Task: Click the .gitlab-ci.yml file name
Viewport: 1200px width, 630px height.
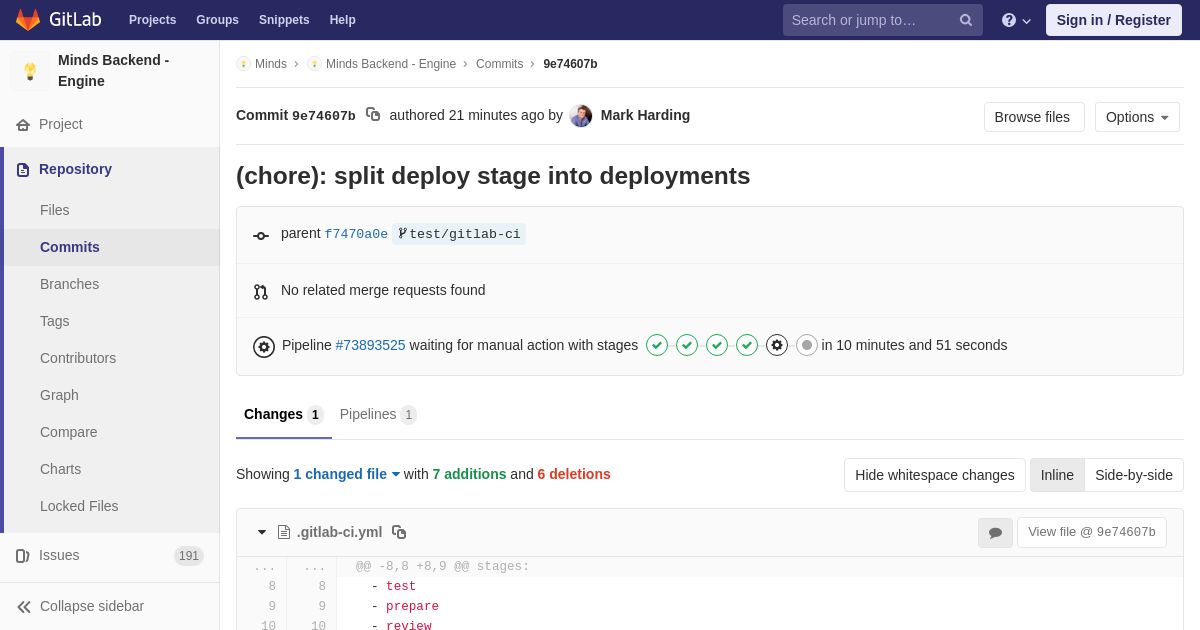Action: click(339, 532)
